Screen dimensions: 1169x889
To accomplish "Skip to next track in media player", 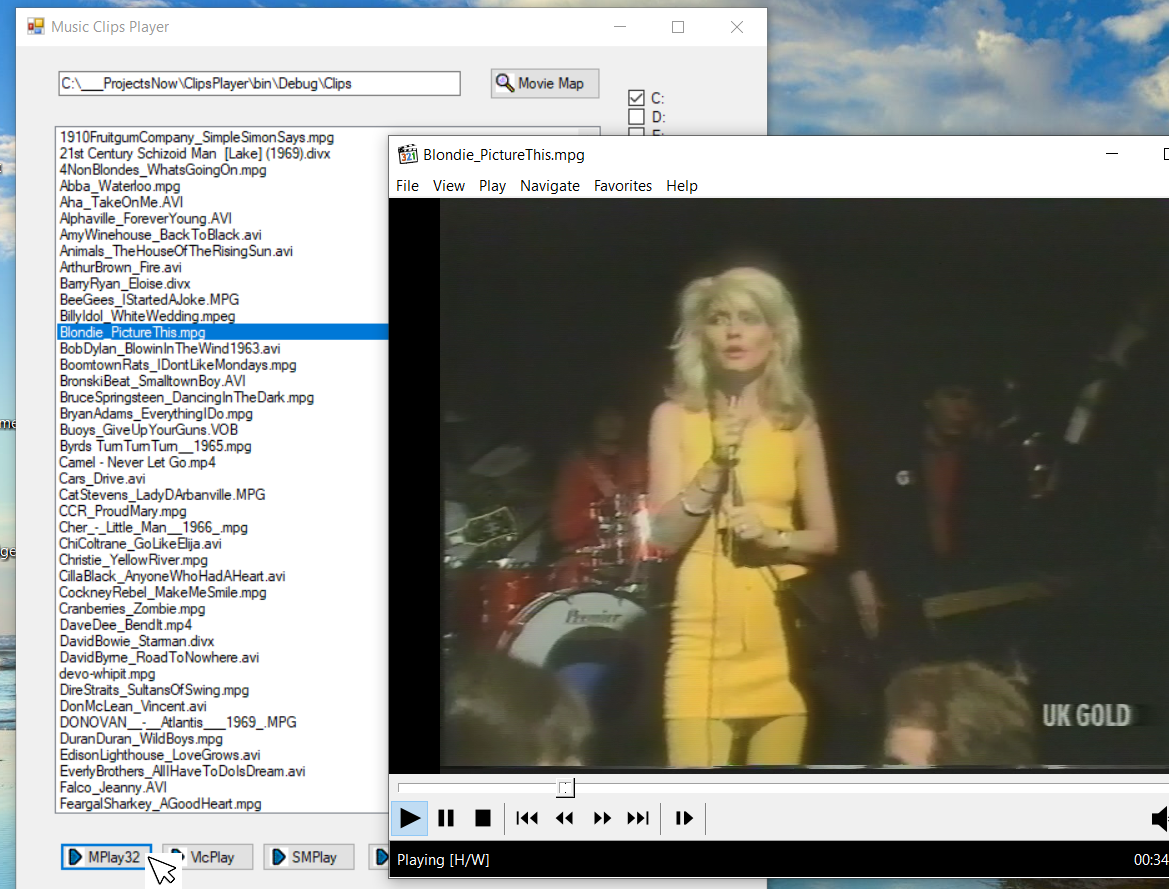I will pyautogui.click(x=638, y=818).
